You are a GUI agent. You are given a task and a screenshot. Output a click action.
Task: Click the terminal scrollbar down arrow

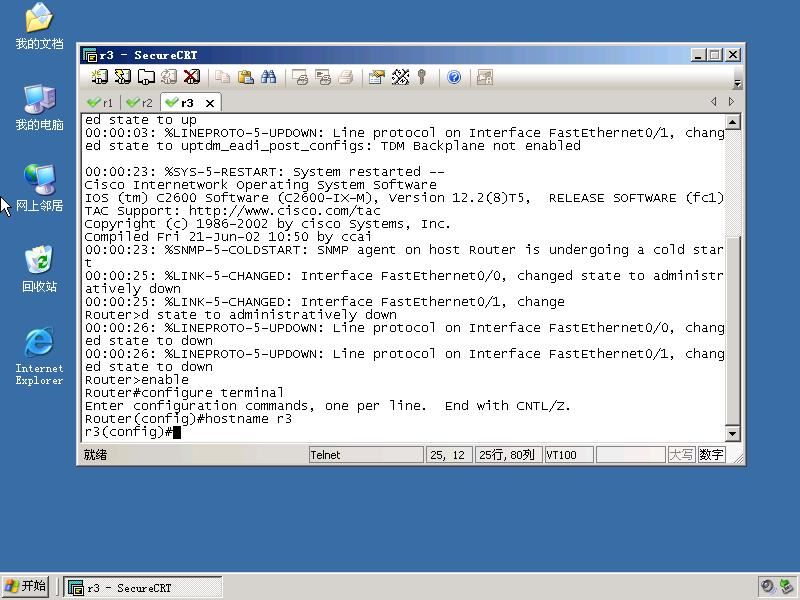[733, 434]
